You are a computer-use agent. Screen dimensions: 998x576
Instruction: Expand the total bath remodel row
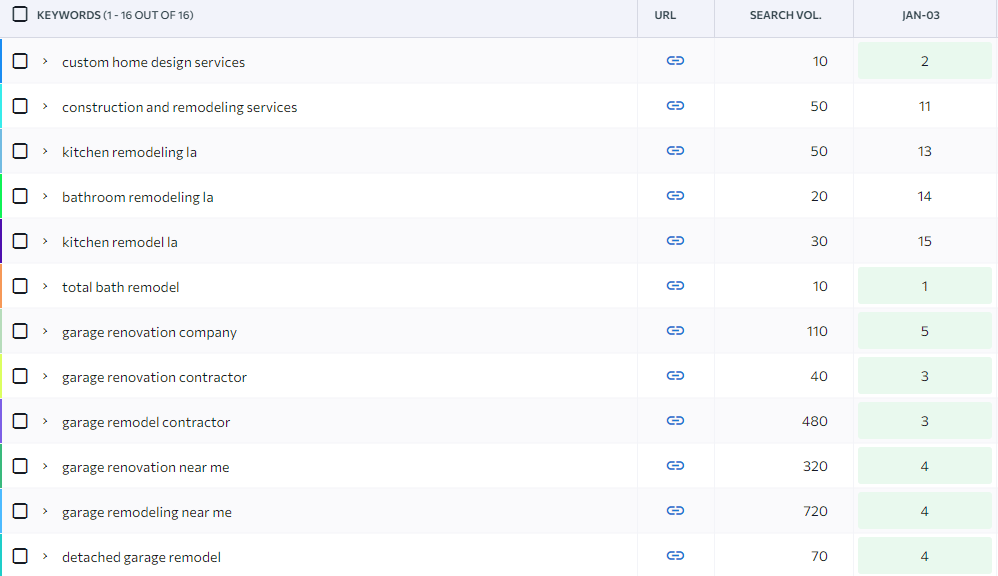pyautogui.click(x=45, y=286)
